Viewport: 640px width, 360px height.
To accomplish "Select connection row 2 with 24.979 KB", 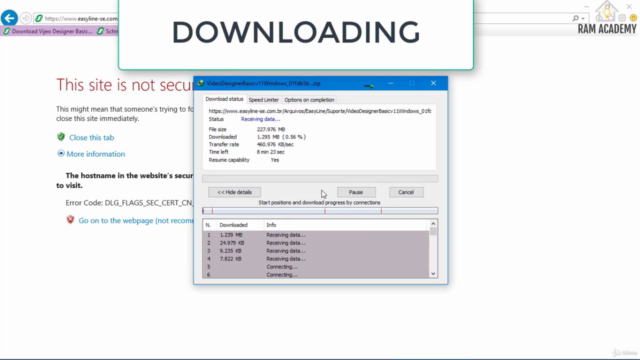I will pos(316,243).
